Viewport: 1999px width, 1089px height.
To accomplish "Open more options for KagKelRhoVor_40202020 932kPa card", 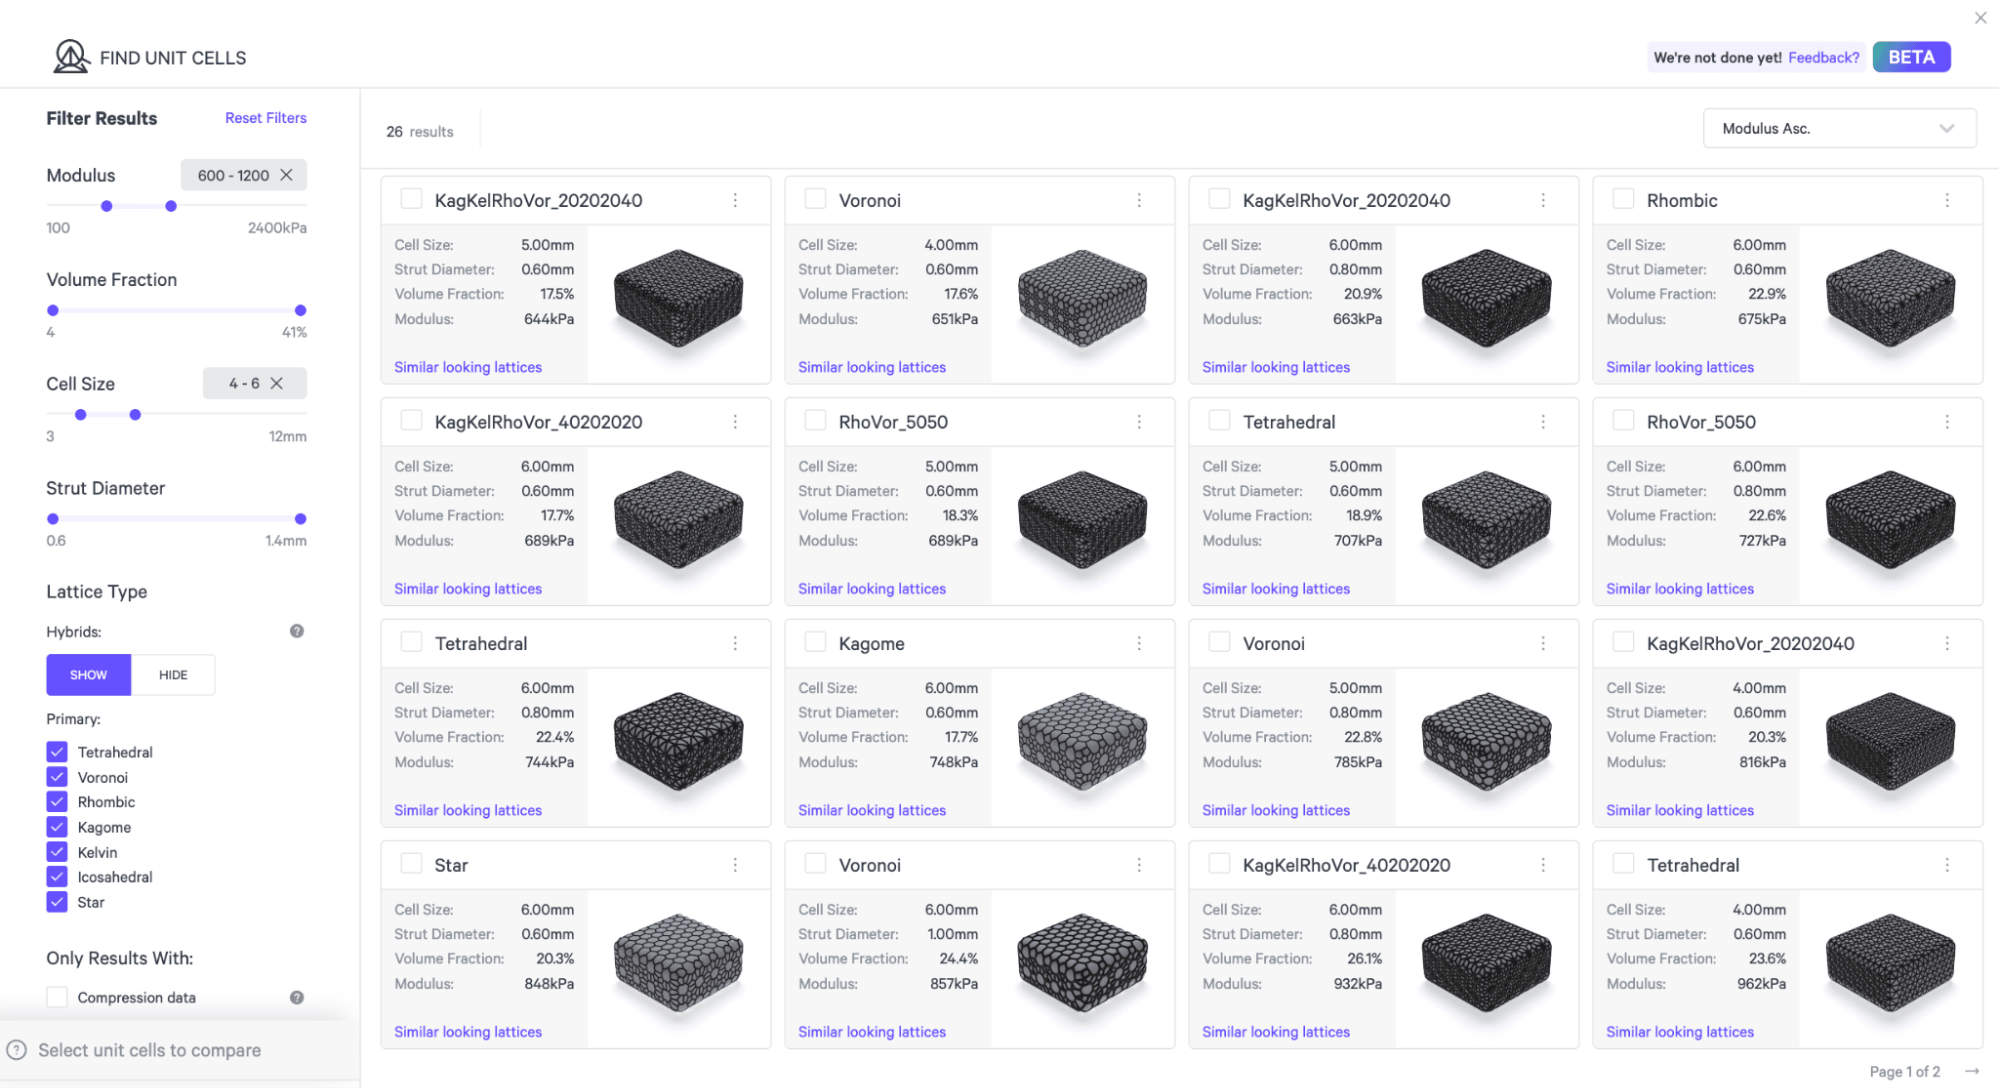I will point(1543,864).
